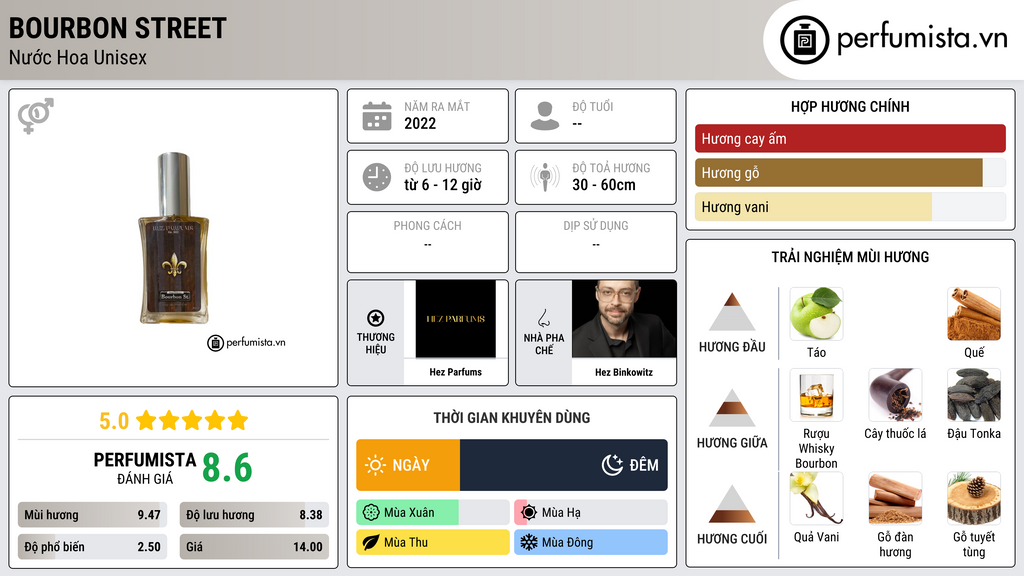Click the Nước Hoa Unisex subtitle
The image size is (1024, 576).
[x=78, y=57]
